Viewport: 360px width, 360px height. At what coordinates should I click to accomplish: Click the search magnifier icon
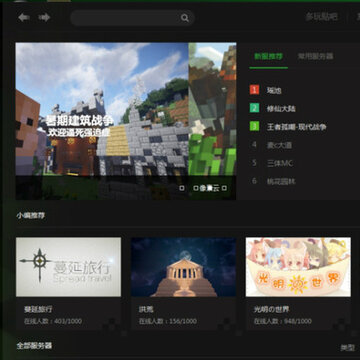(185, 18)
